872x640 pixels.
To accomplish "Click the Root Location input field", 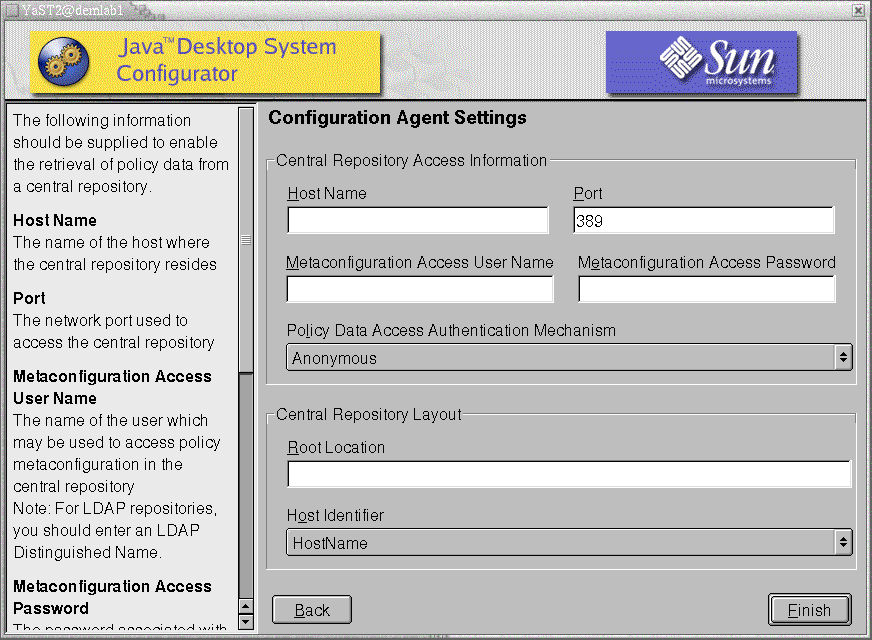I will pos(569,474).
